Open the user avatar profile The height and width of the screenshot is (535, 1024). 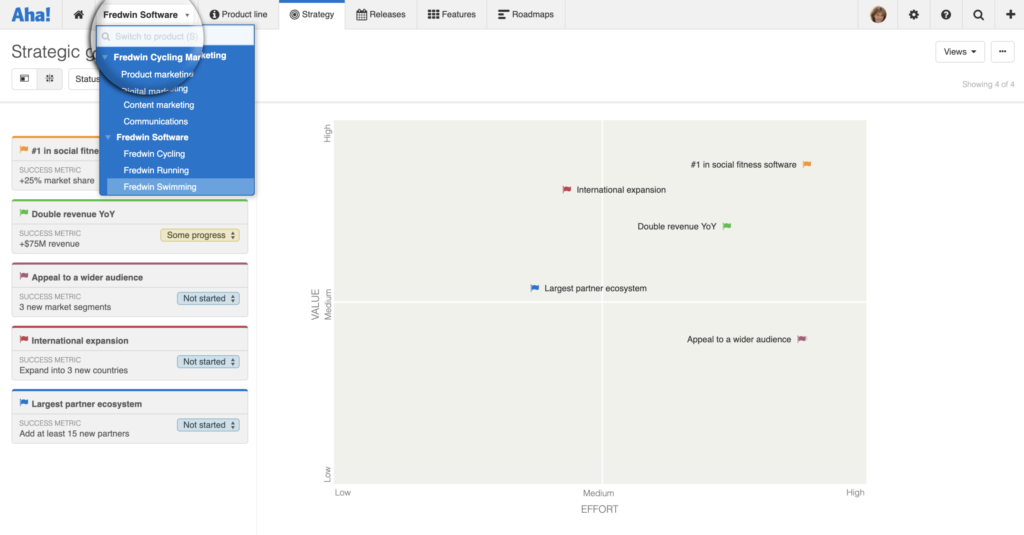(x=878, y=14)
